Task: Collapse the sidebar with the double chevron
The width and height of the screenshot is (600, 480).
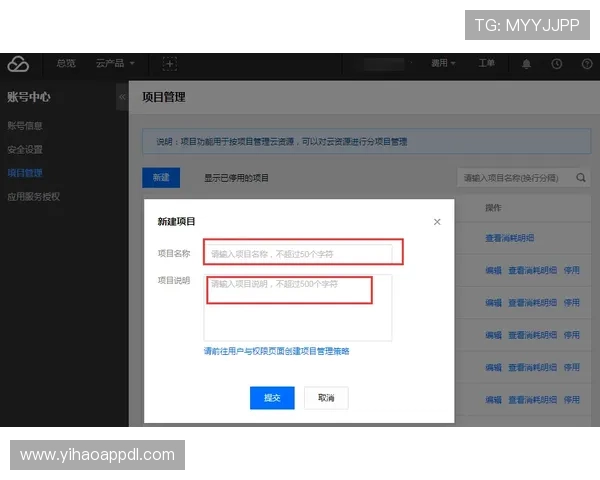Action: 122,97
